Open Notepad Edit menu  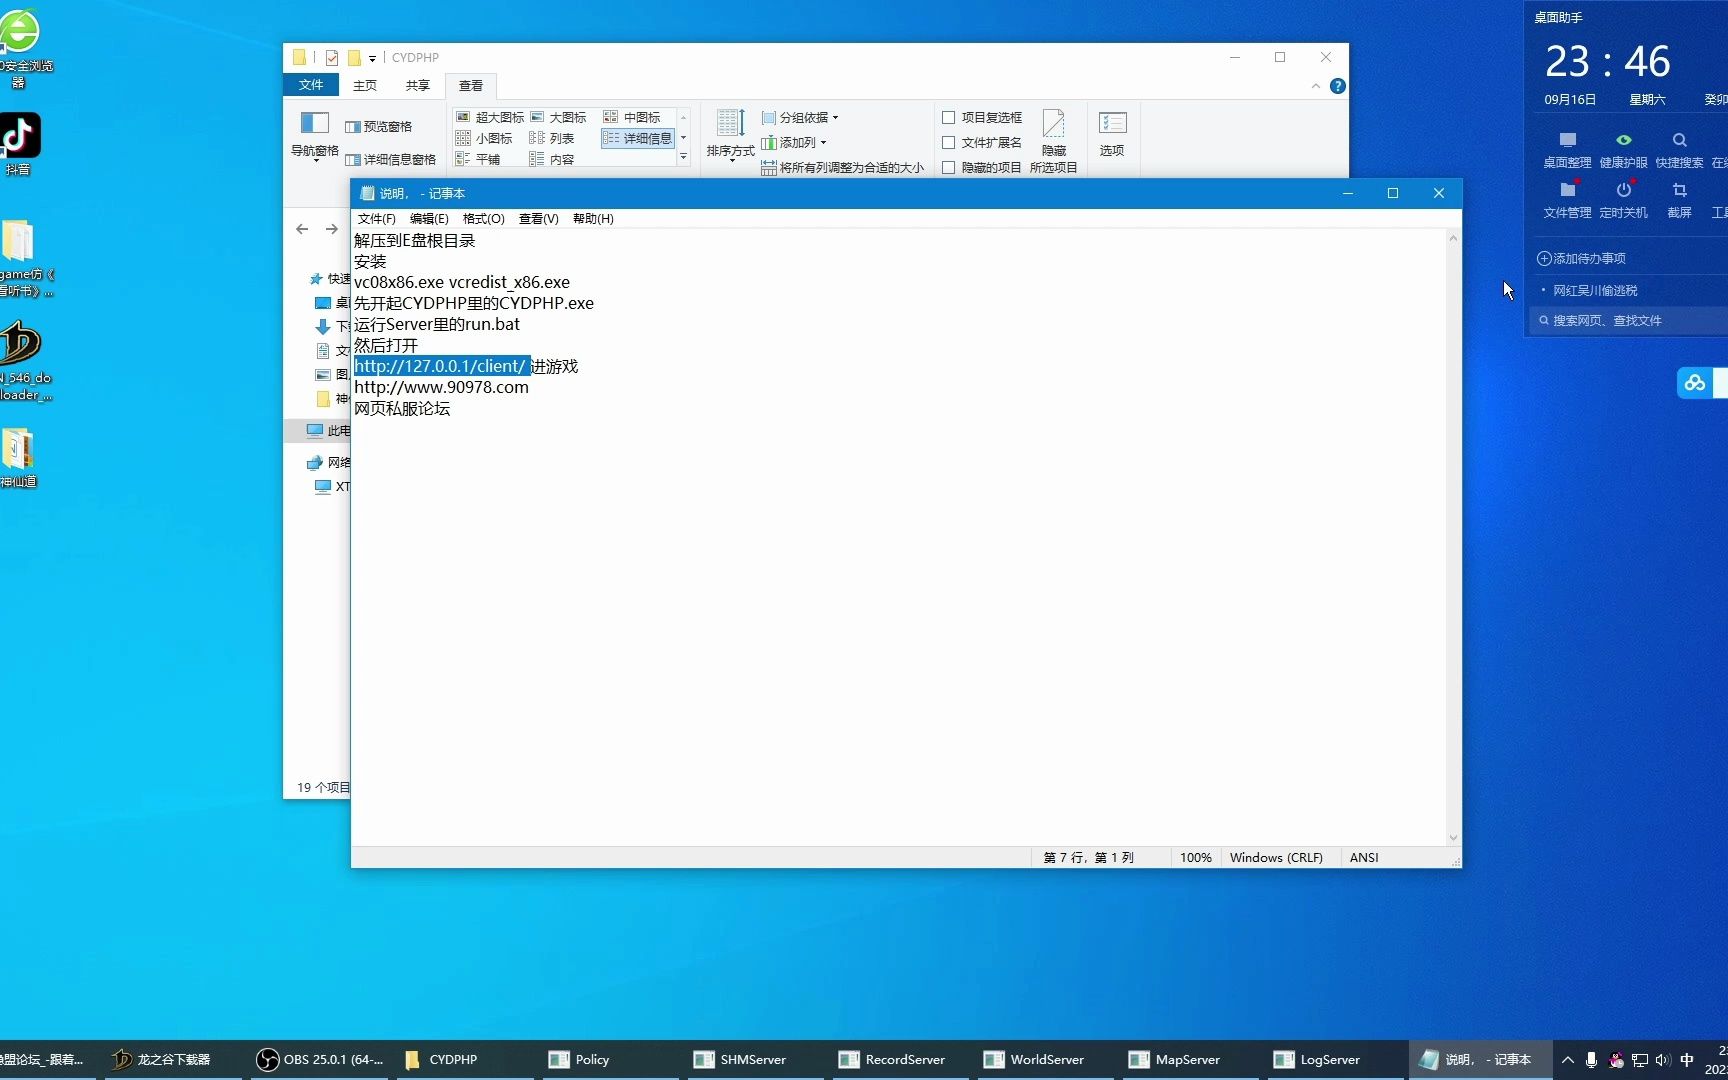tap(429, 218)
